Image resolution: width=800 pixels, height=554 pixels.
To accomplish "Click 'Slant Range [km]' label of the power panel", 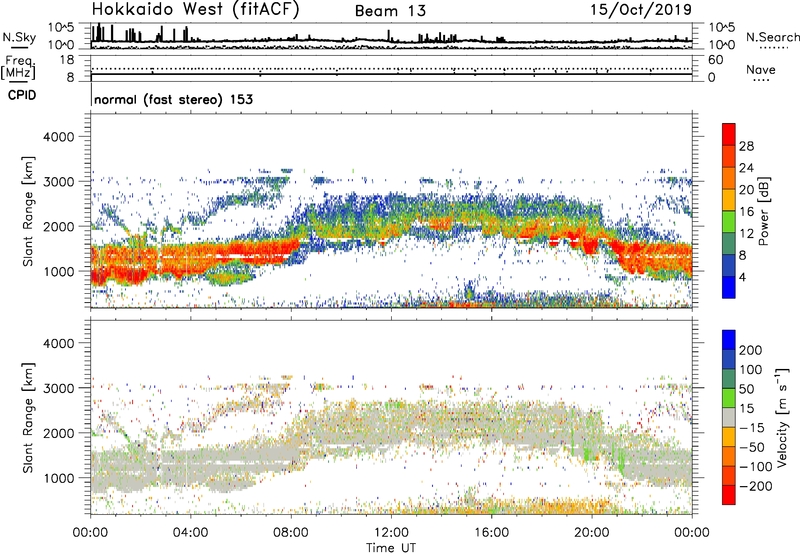I will (x=28, y=211).
